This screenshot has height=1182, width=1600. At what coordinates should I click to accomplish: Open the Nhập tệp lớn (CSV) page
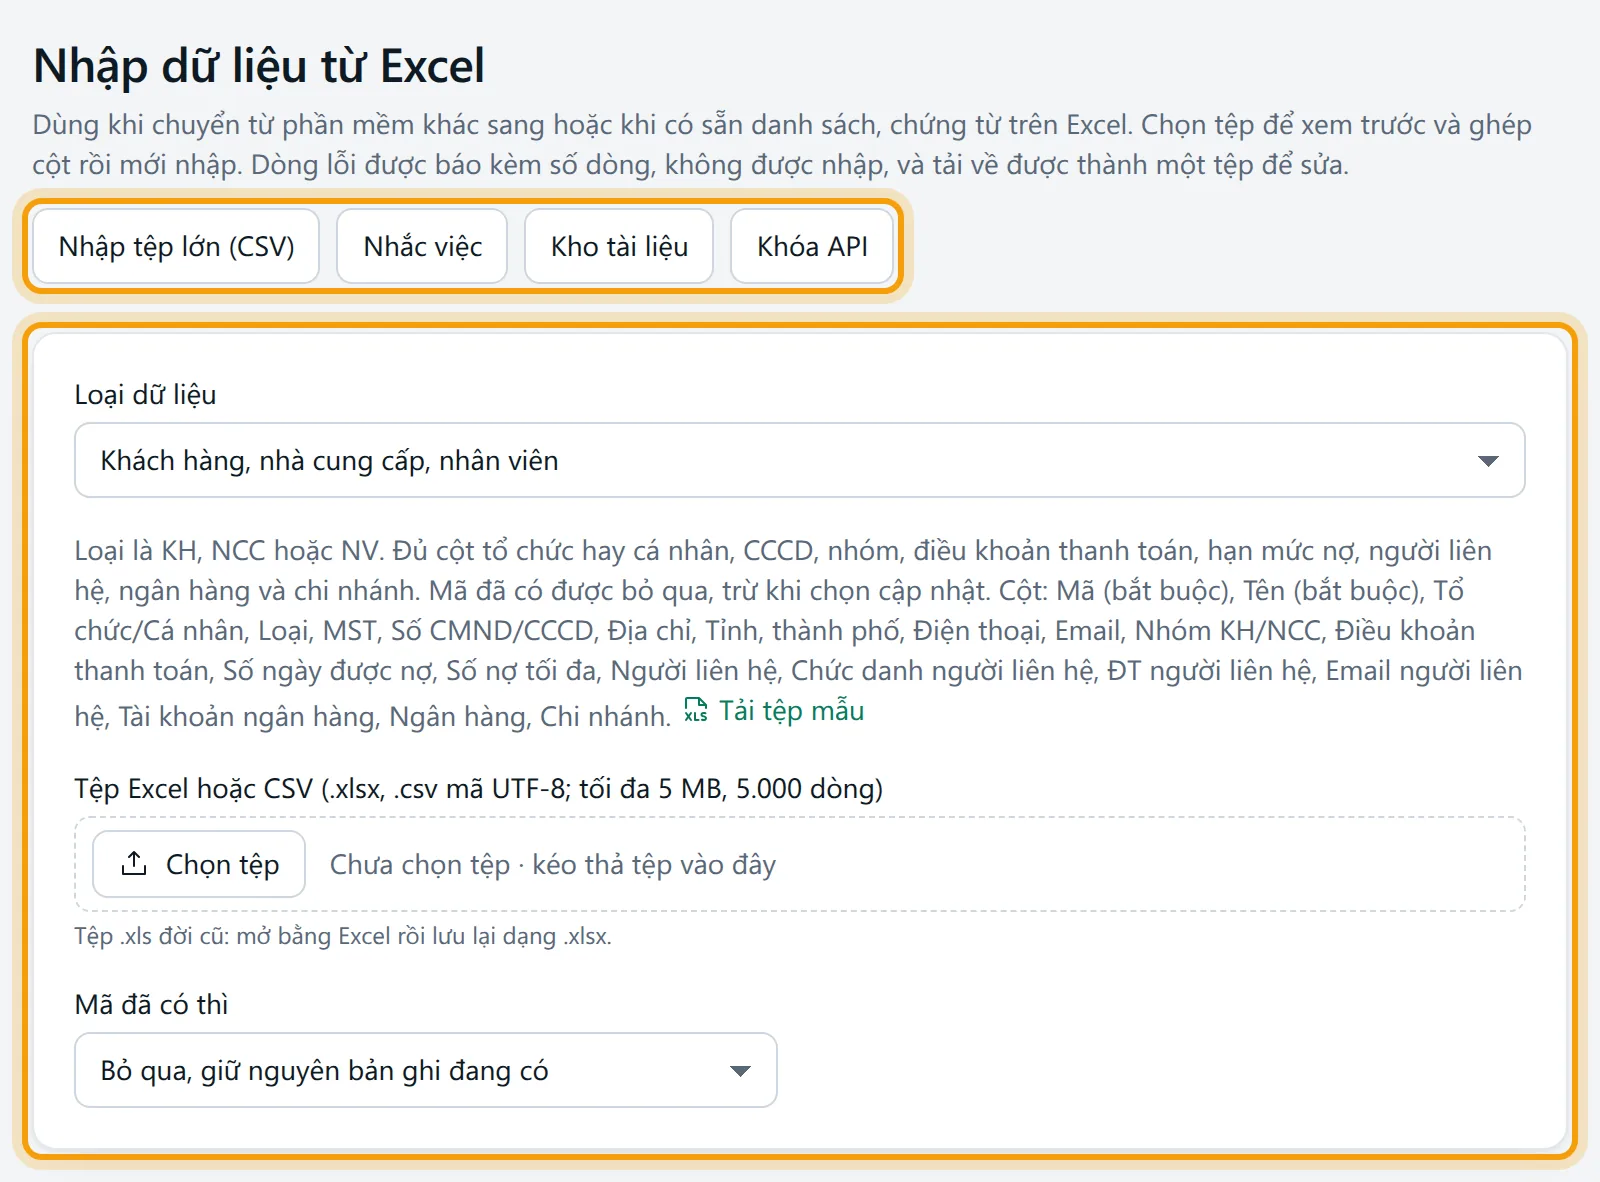(x=176, y=246)
